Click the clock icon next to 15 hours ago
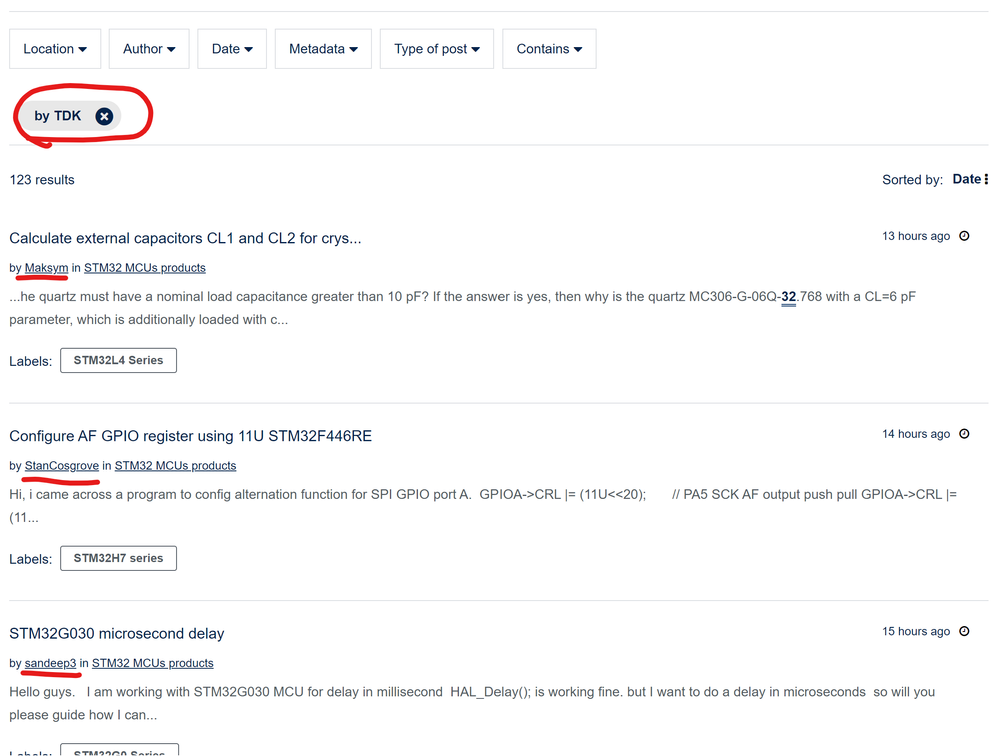 click(965, 632)
